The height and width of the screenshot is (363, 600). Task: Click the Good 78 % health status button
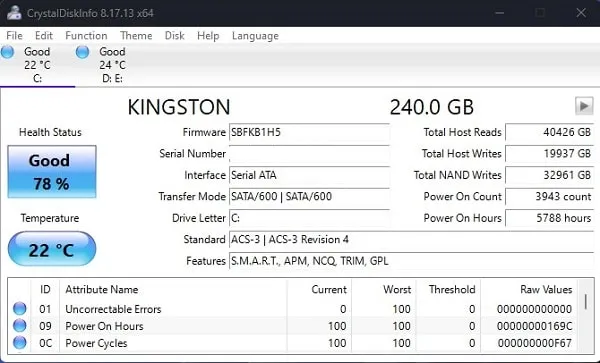click(x=52, y=172)
